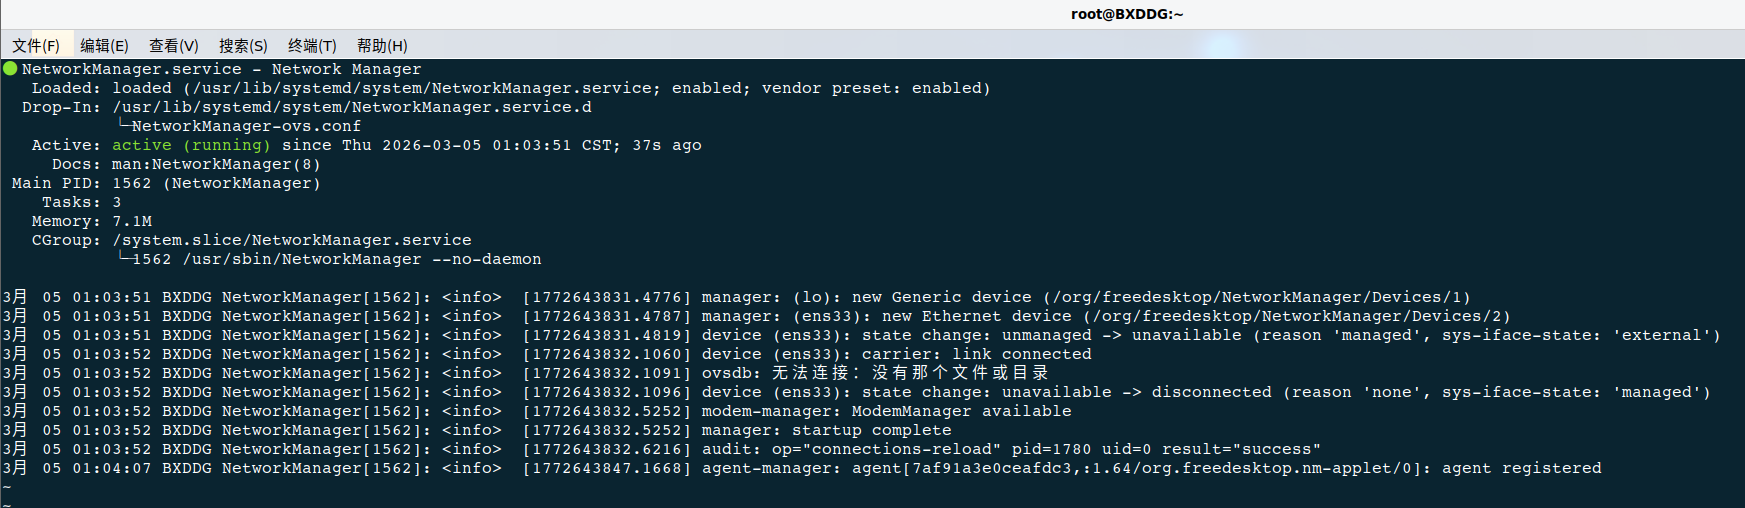Open the 终端(T) menu

pyautogui.click(x=312, y=46)
